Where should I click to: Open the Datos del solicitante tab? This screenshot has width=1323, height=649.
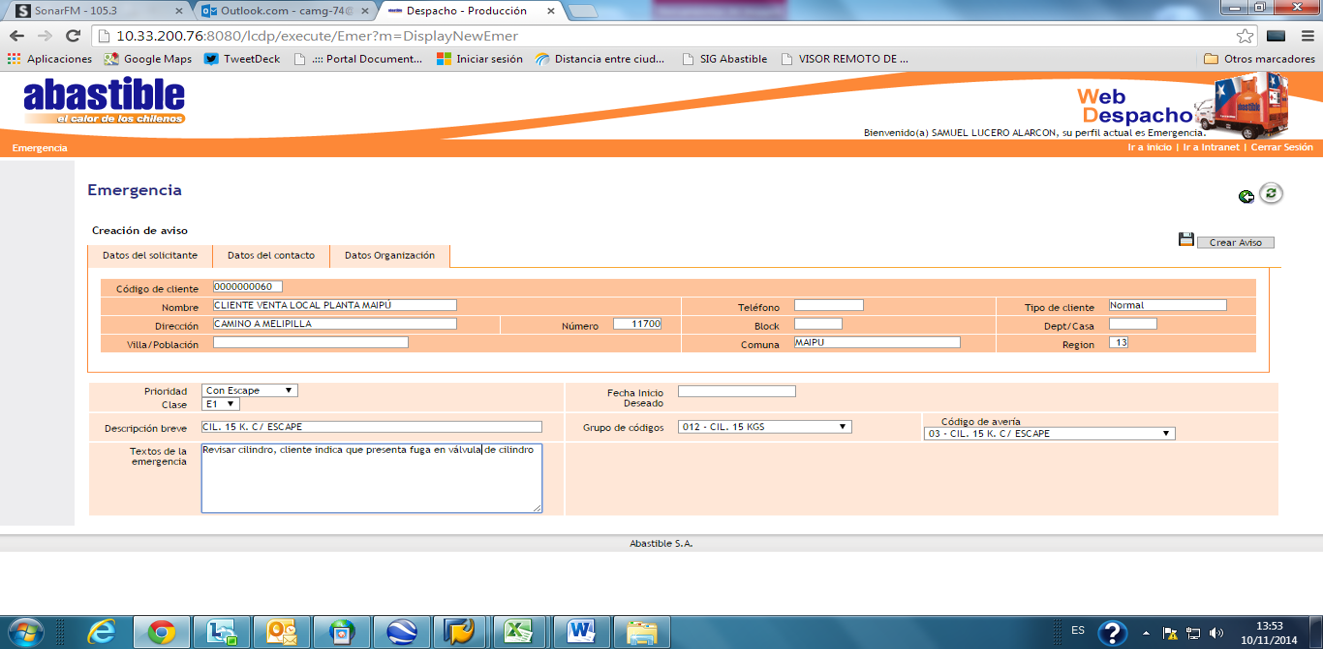point(150,256)
